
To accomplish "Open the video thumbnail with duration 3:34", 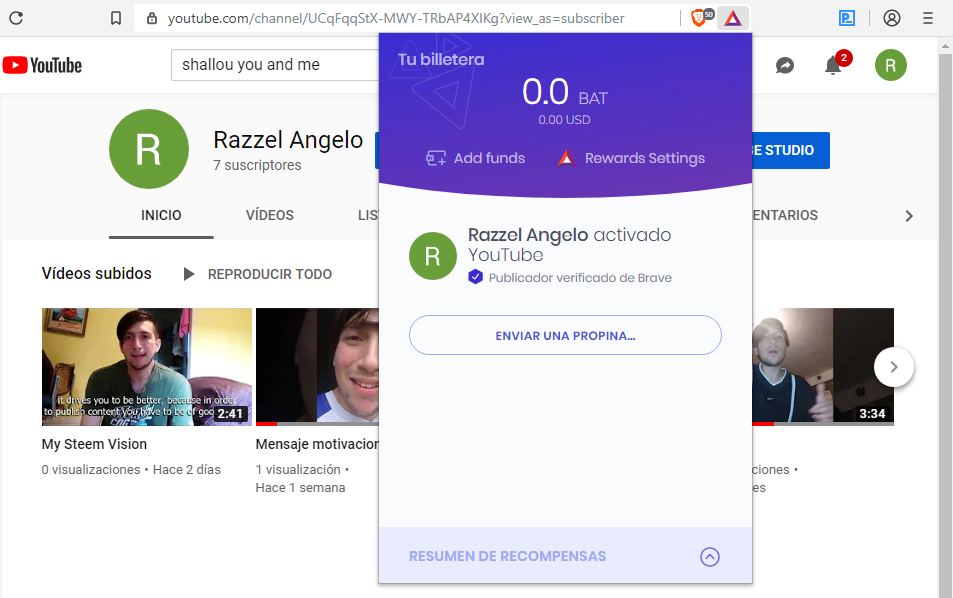I will [823, 366].
